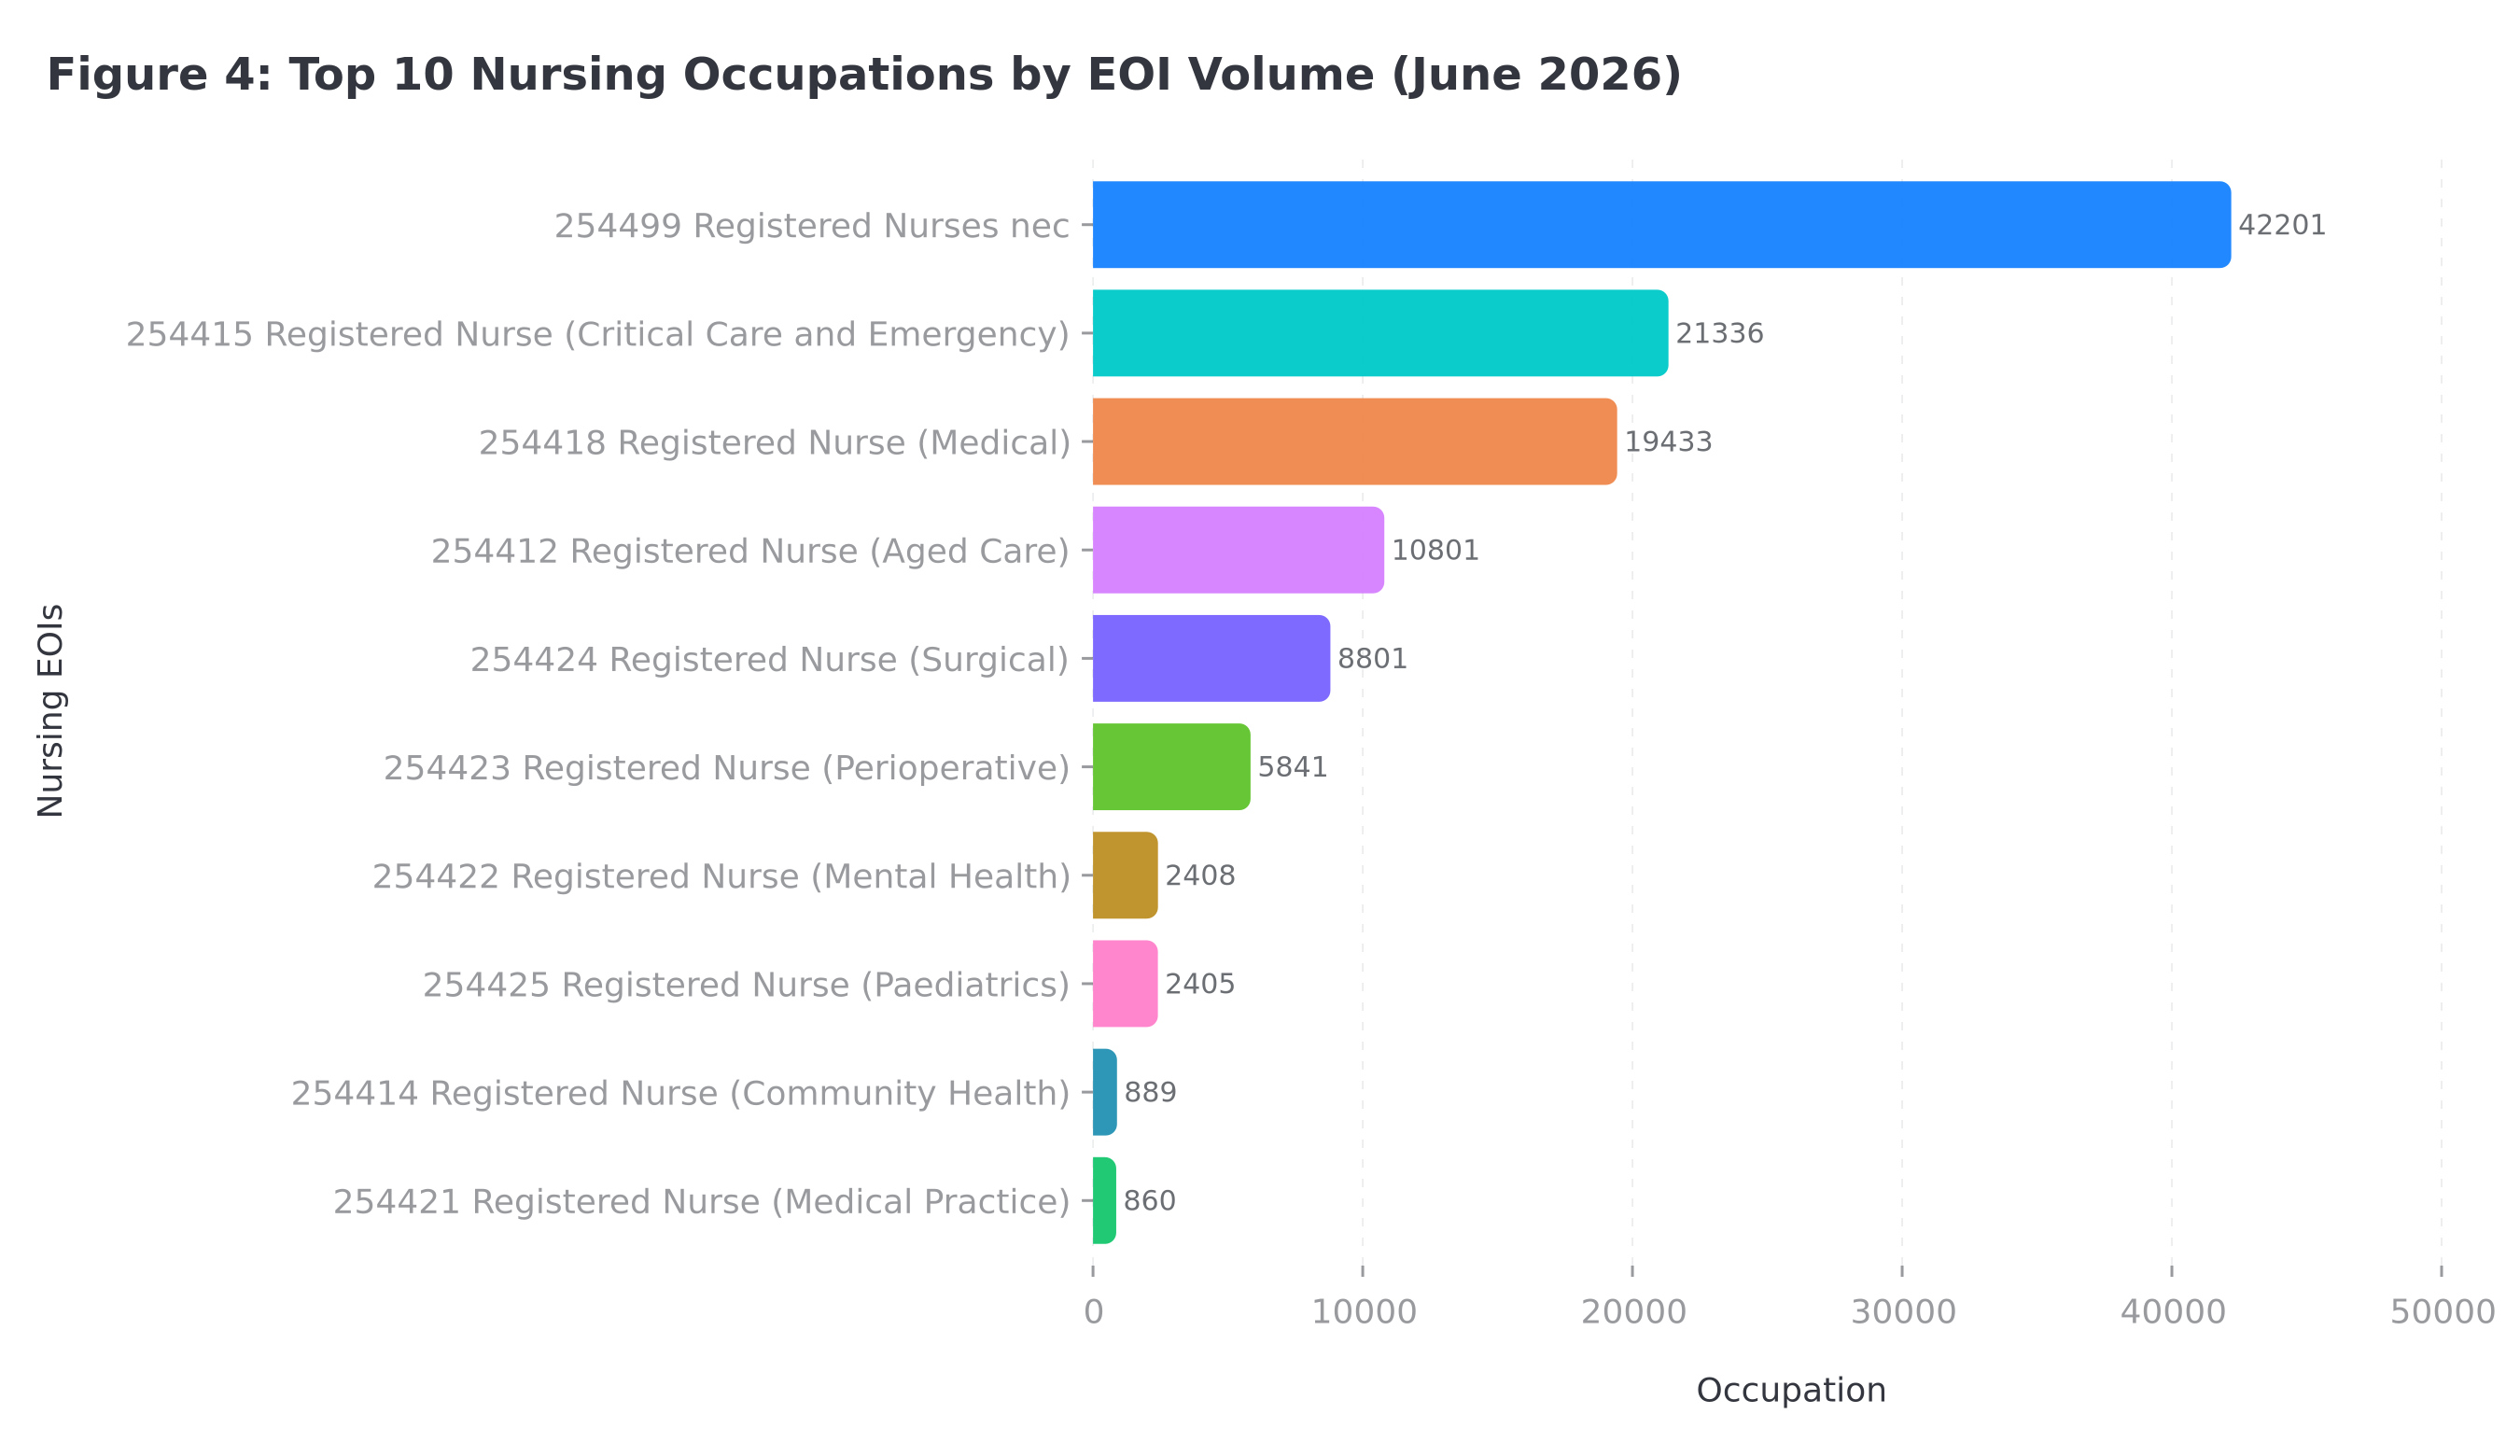
Task: Click the x-axis tick label 40000
Action: click(x=2174, y=1313)
